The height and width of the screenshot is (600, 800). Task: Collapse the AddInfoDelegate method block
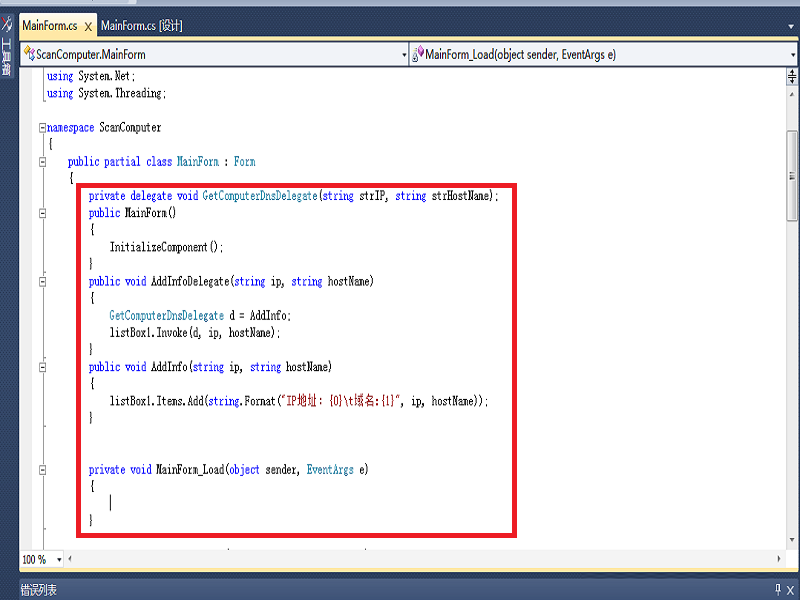(43, 282)
